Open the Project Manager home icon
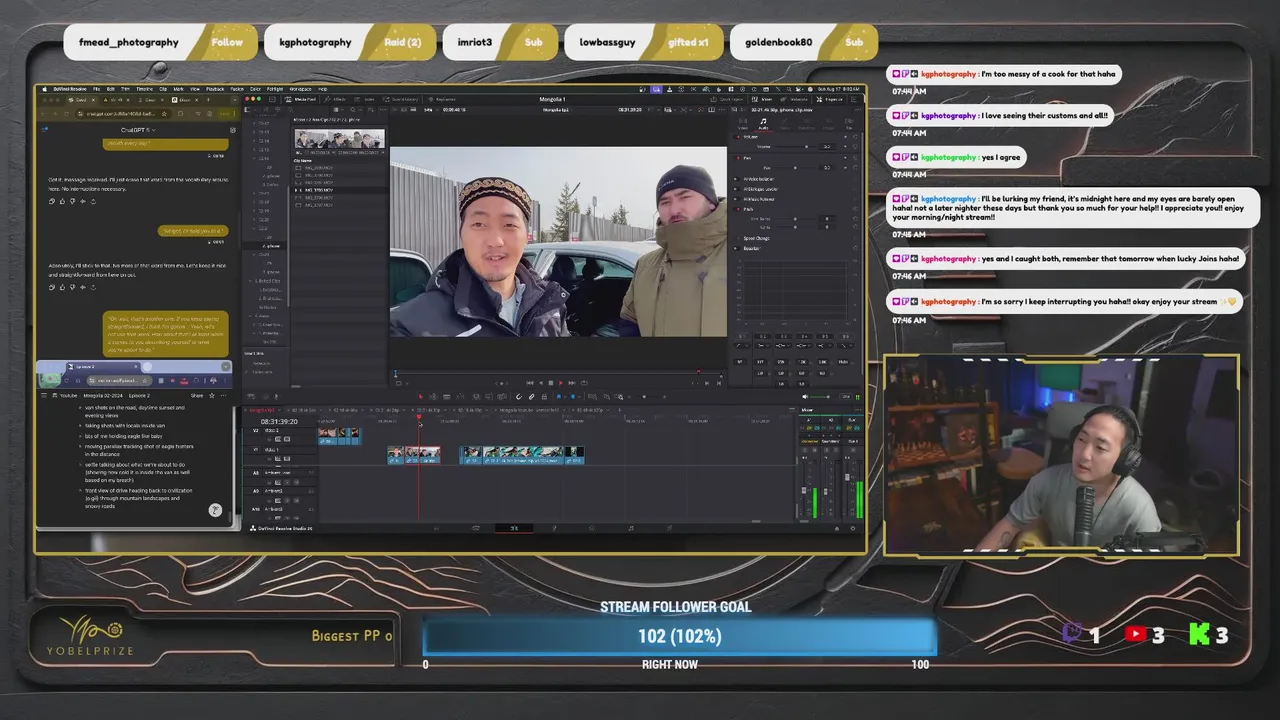Viewport: 1280px width, 720px height. tap(837, 527)
